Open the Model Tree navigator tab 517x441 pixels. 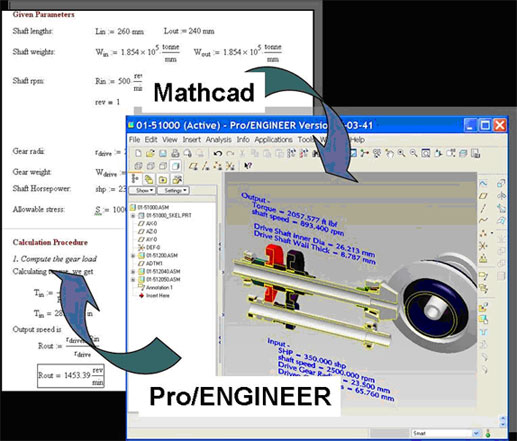pyautogui.click(x=135, y=179)
